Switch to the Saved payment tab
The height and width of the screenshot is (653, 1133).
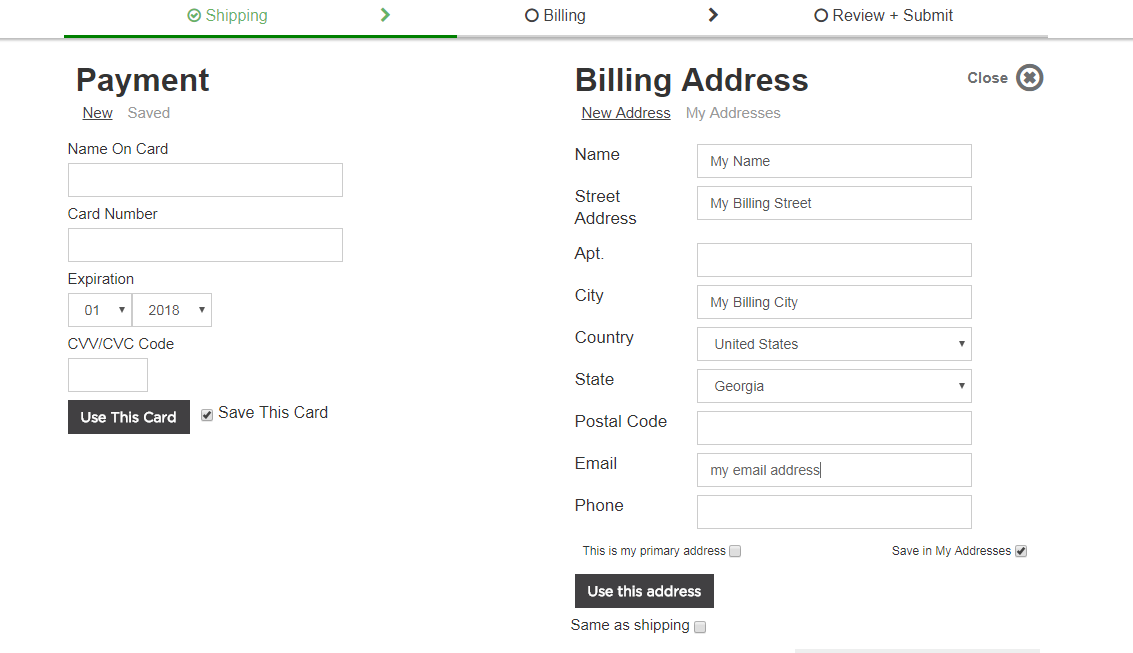pyautogui.click(x=149, y=113)
